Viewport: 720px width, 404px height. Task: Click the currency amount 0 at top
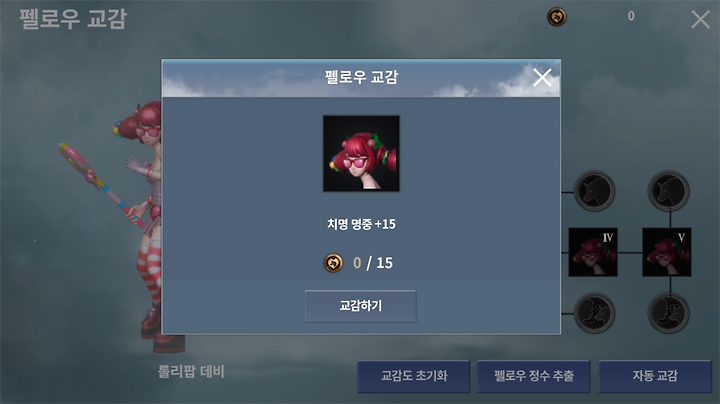(x=631, y=16)
